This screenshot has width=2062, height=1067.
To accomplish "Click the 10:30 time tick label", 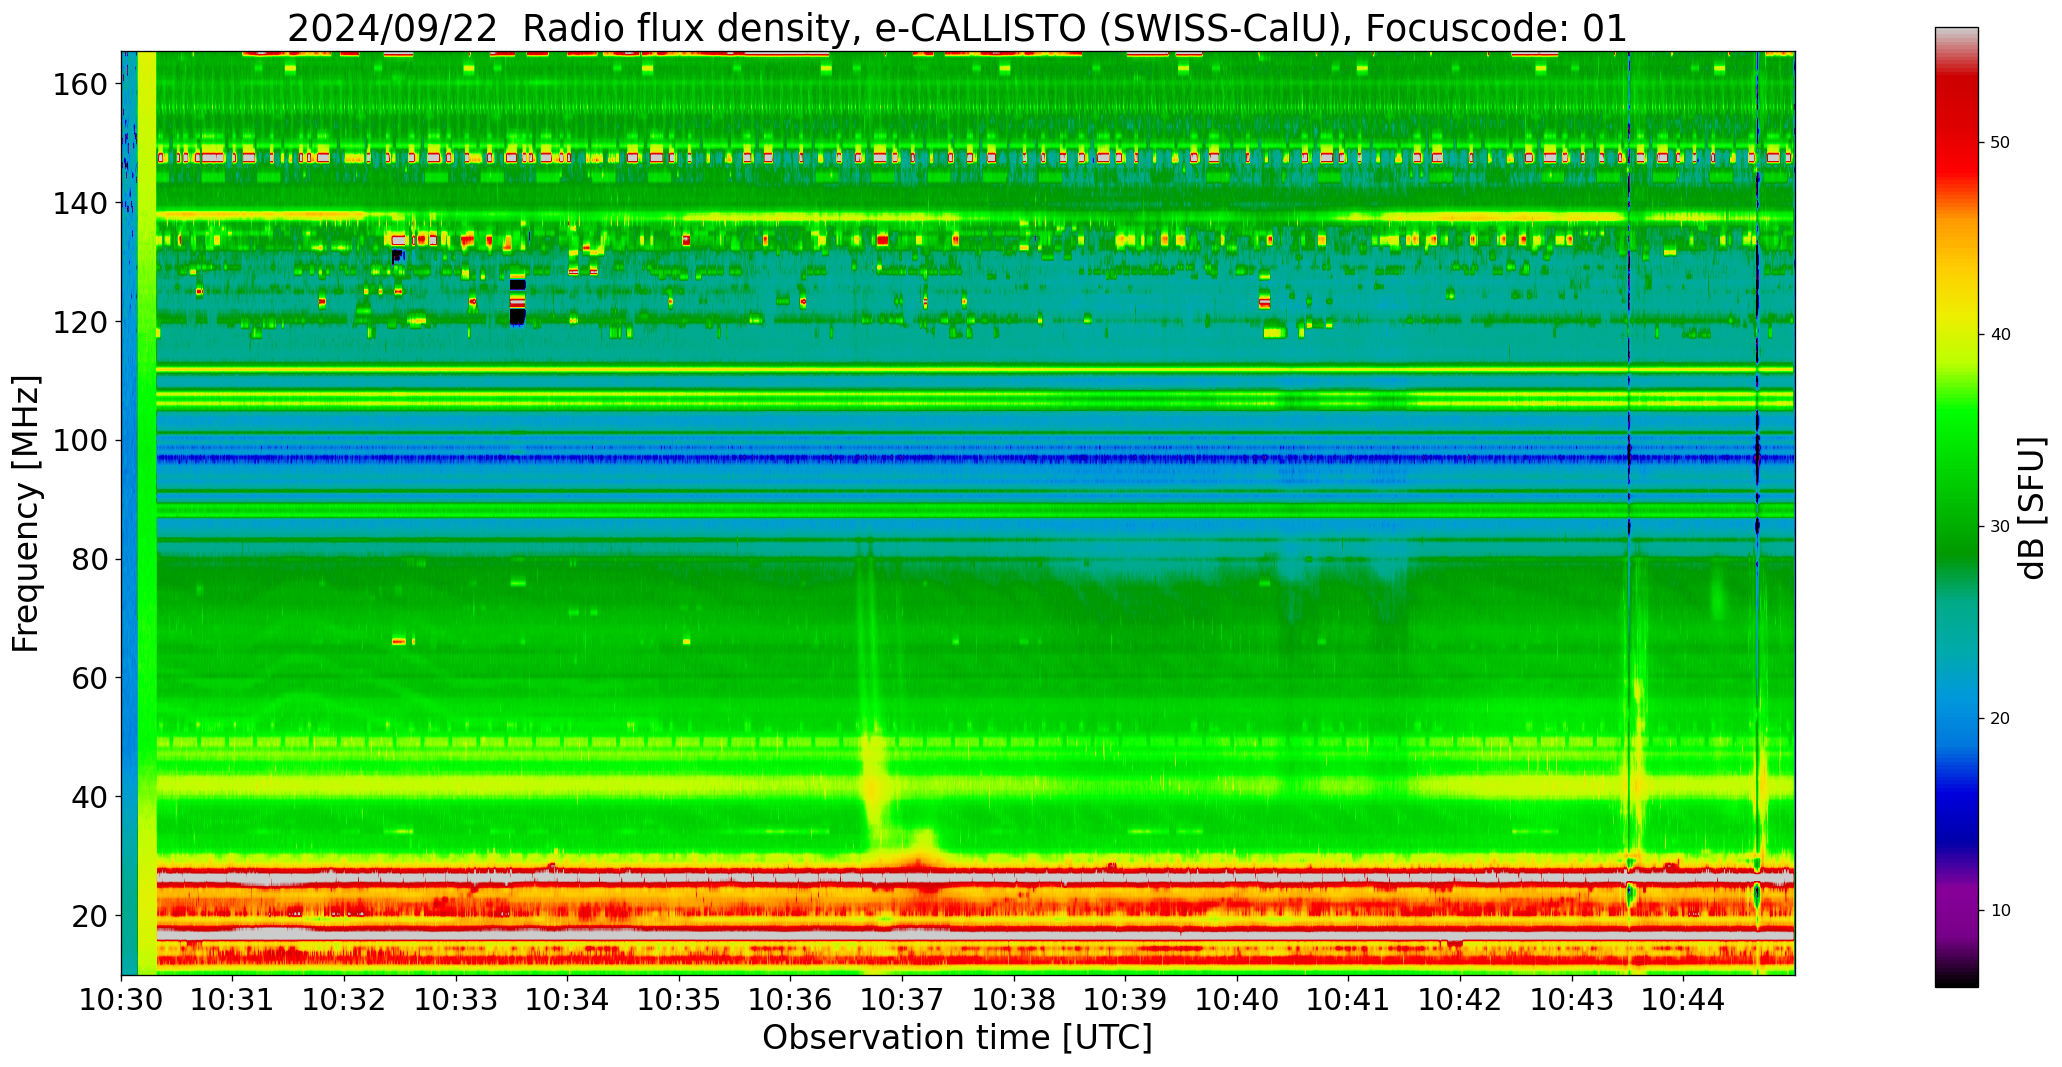I will coord(122,1000).
